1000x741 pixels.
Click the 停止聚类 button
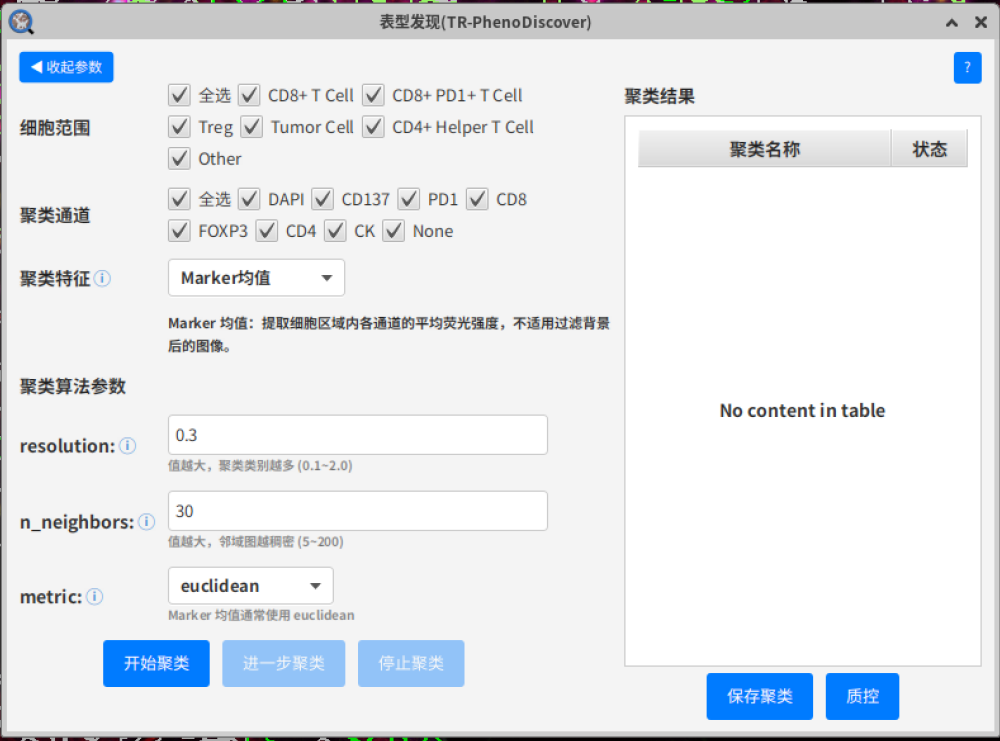(x=411, y=663)
